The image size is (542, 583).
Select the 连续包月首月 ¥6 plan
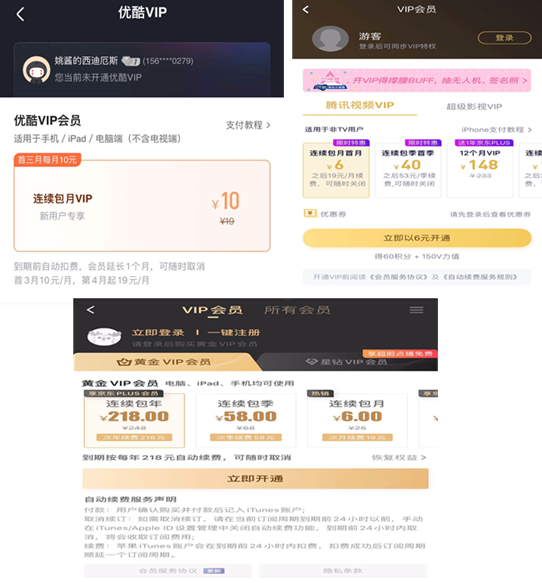coord(336,170)
